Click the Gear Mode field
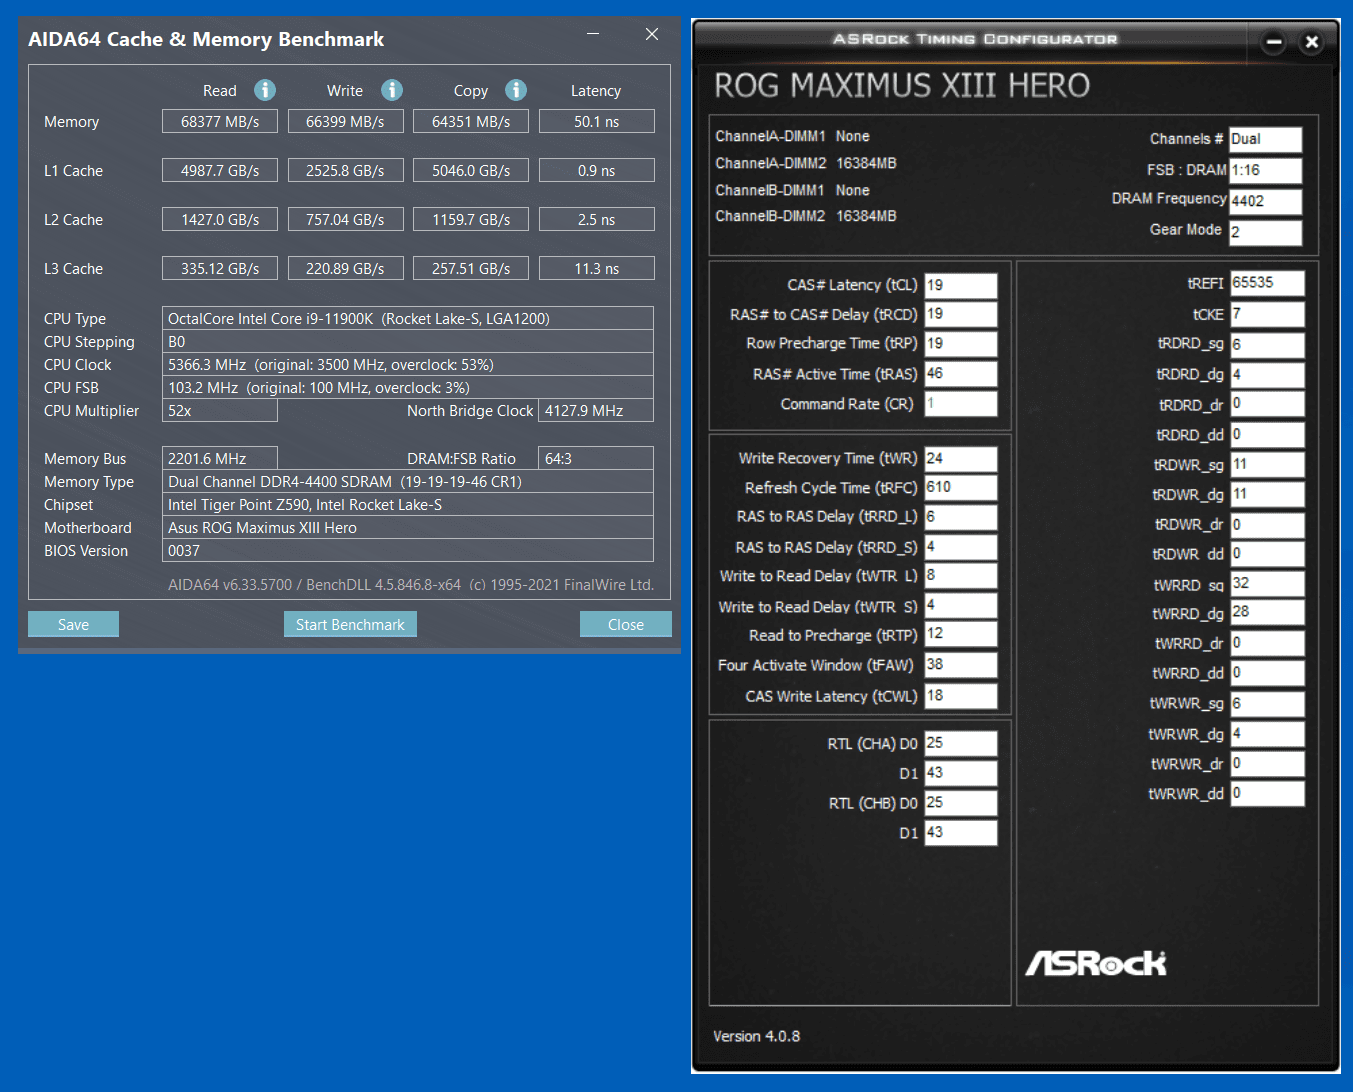 (1265, 232)
